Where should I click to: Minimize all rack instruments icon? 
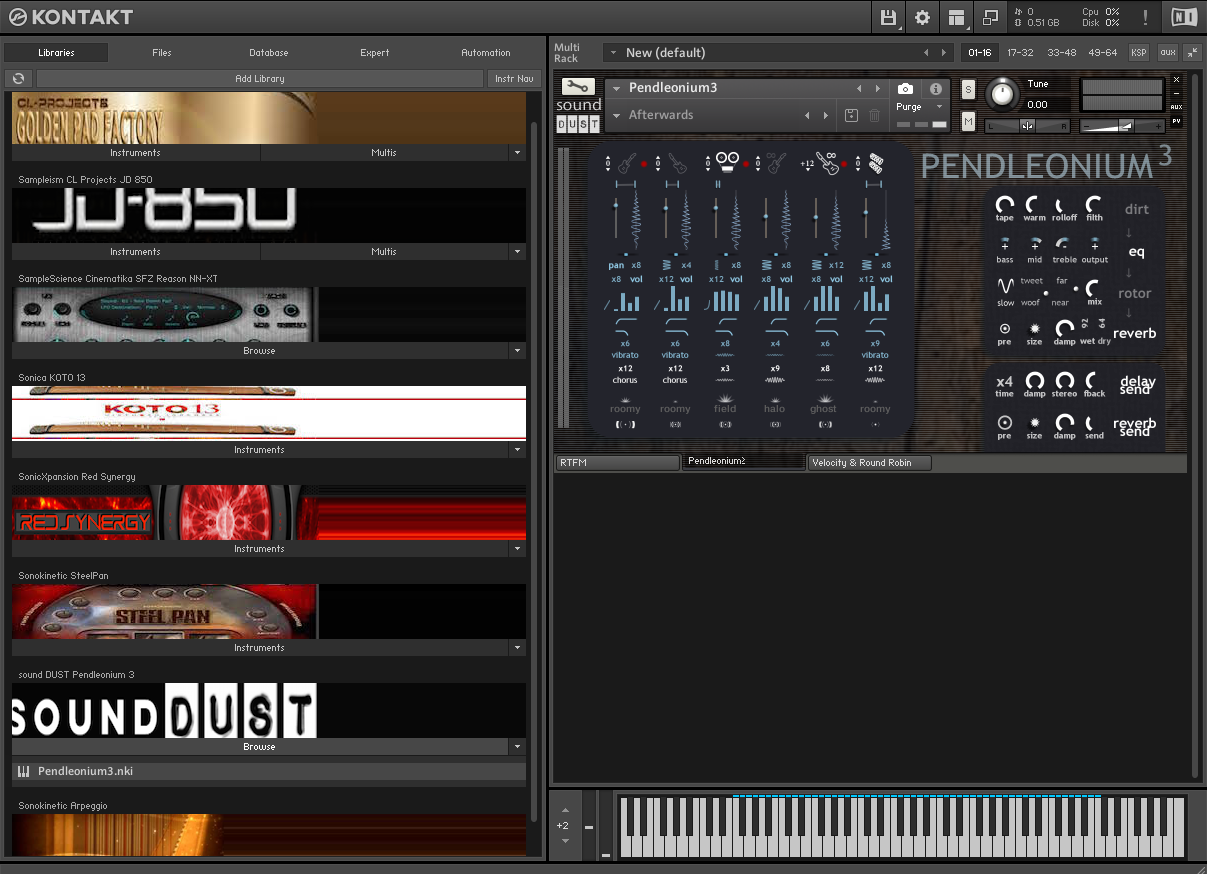tap(1192, 52)
